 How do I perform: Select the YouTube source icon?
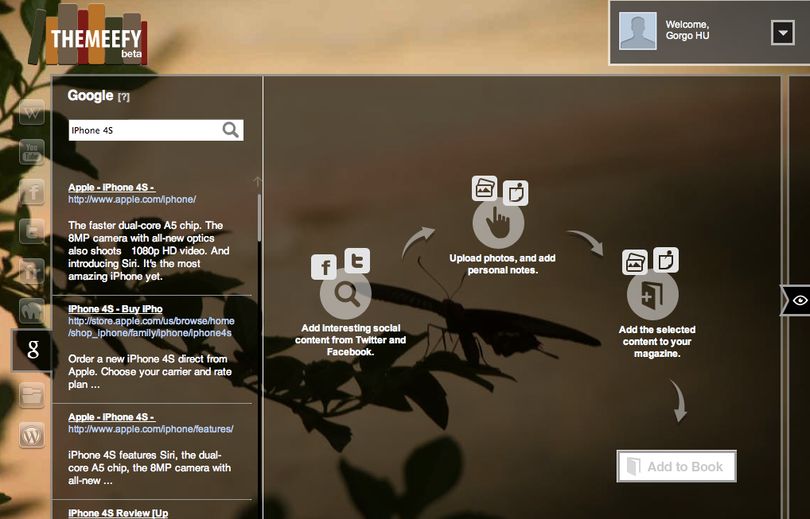pyautogui.click(x=32, y=152)
